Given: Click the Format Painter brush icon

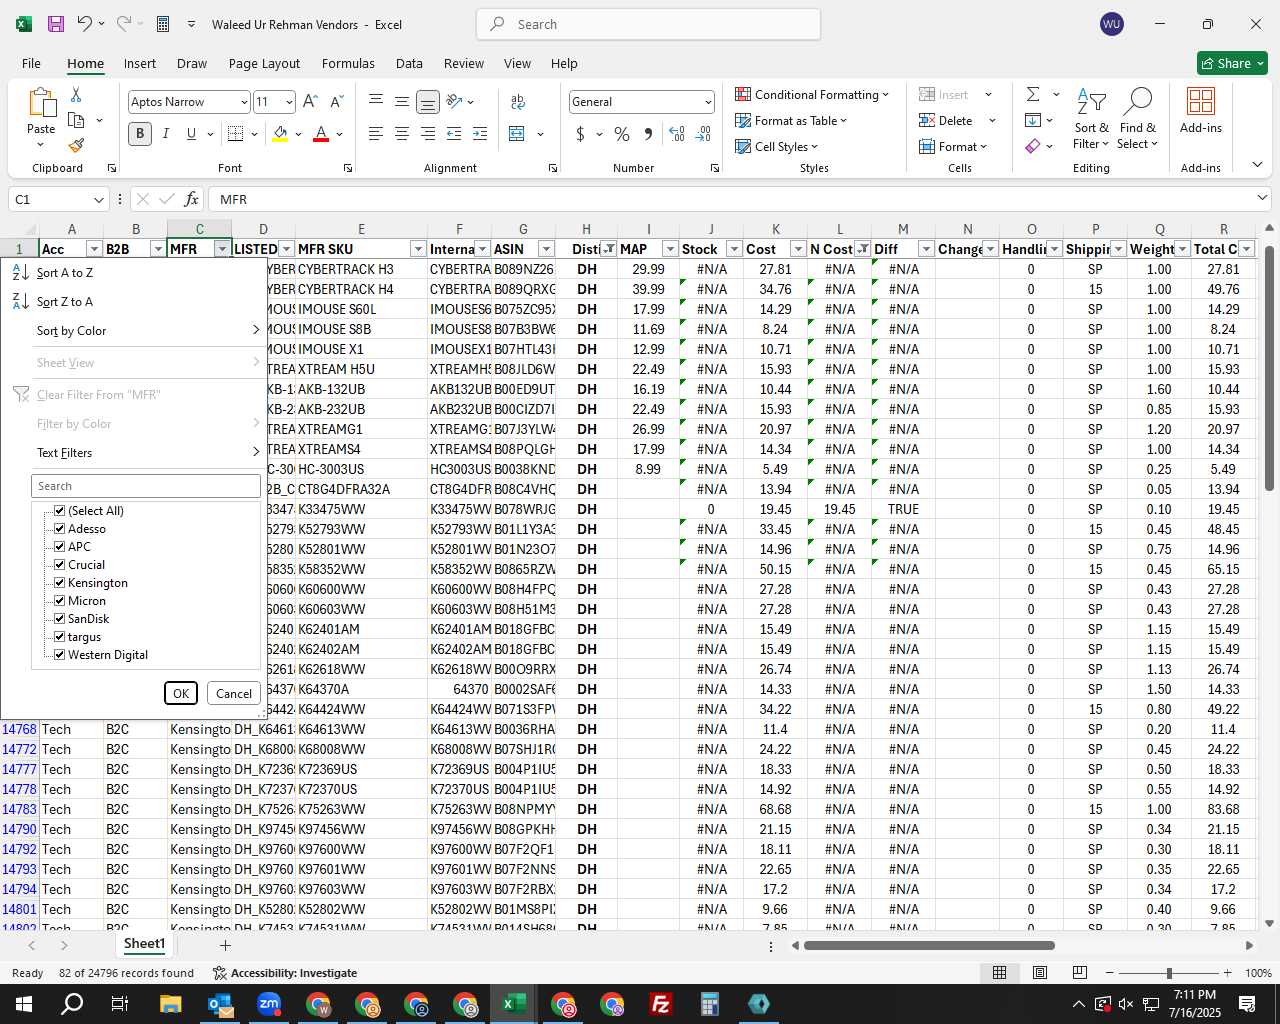Looking at the screenshot, I should click(x=76, y=145).
